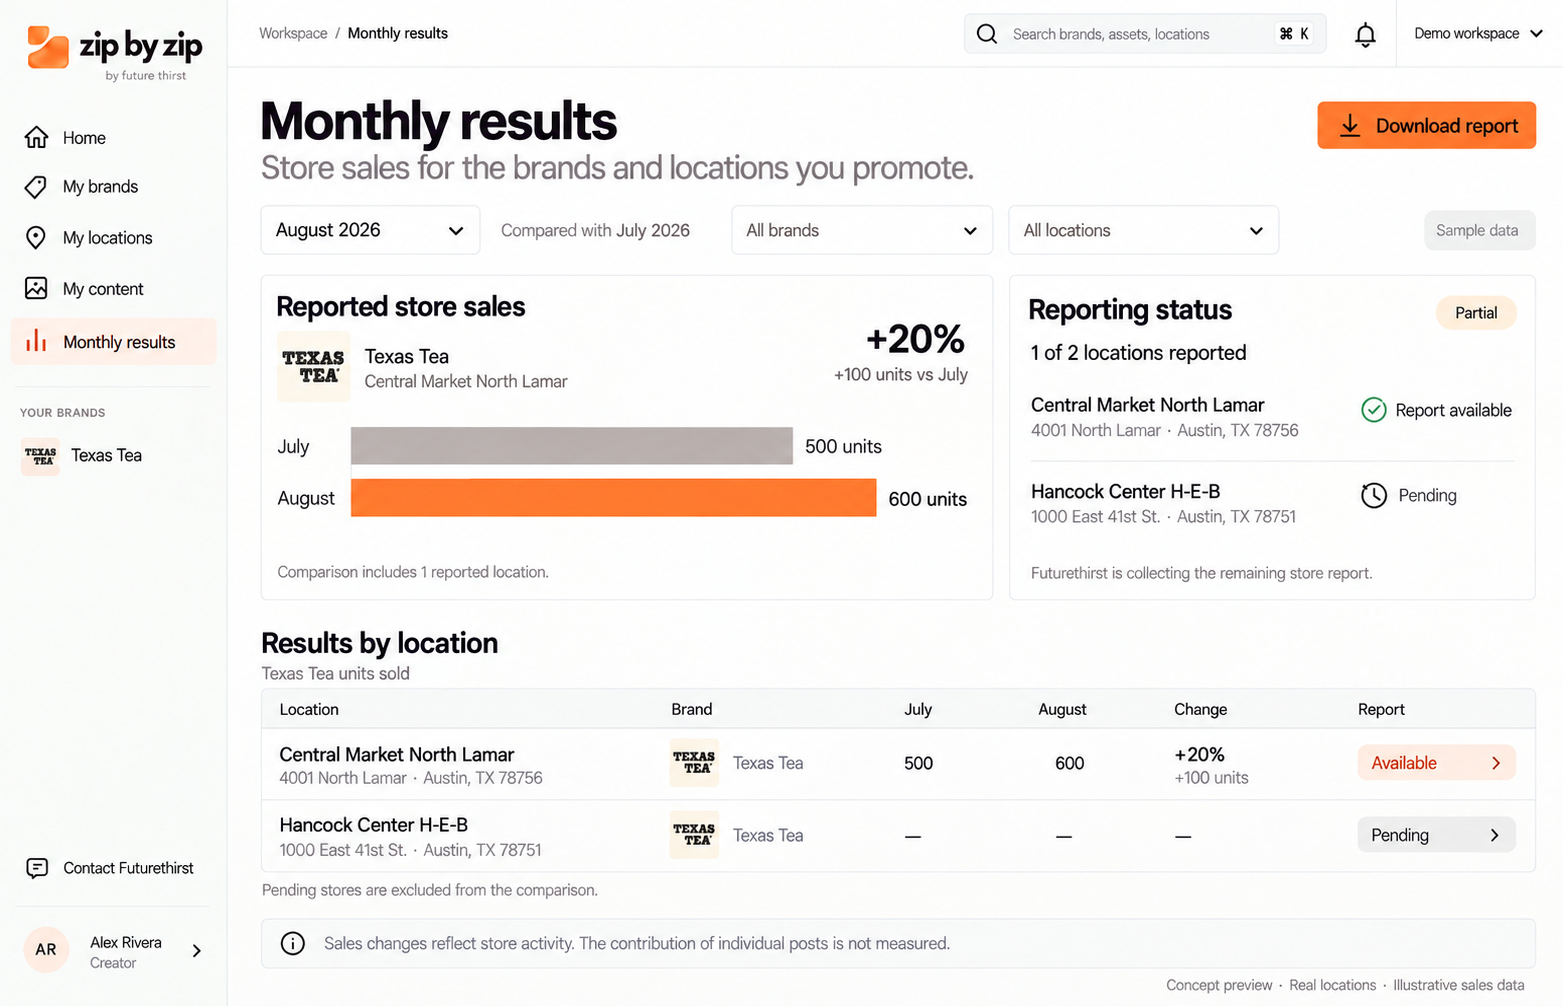Click the Sample data badge
Viewport: 1563px width, 1006px height.
coord(1480,230)
